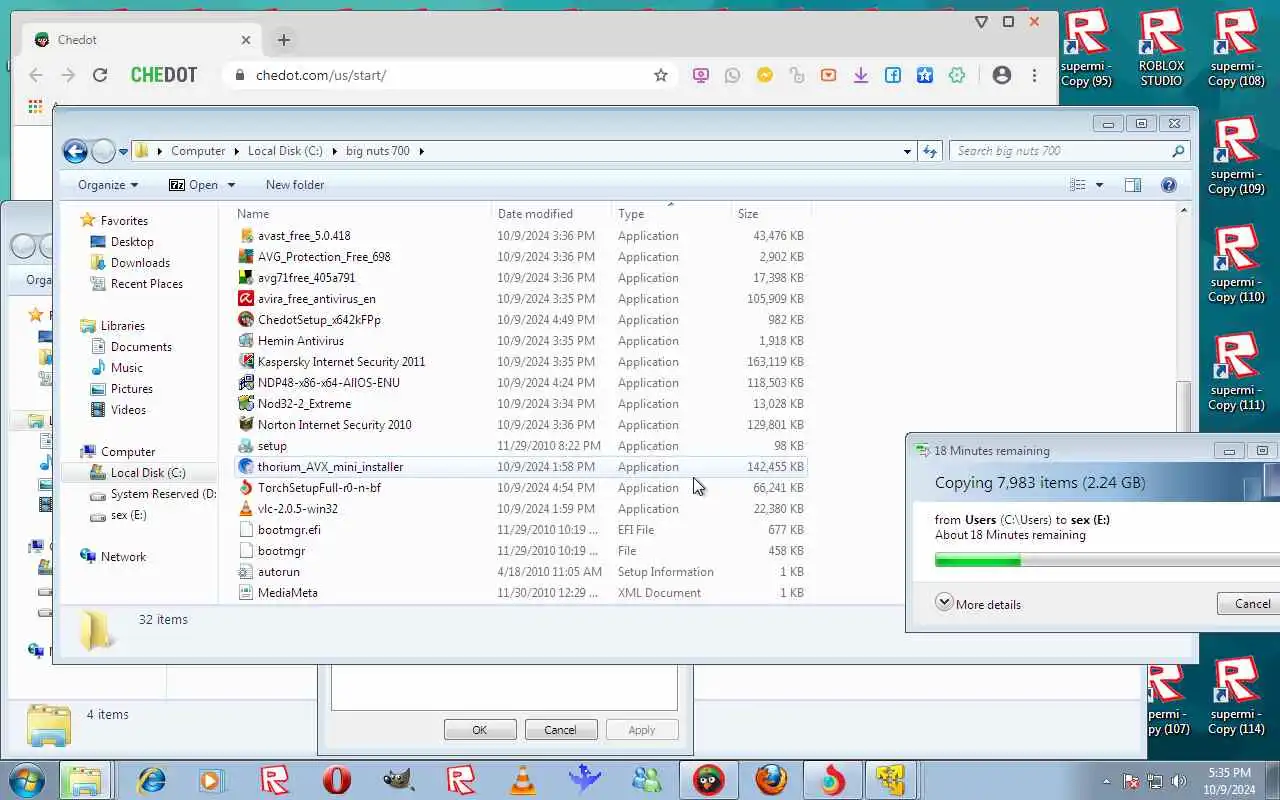The width and height of the screenshot is (1280, 800).
Task: Select the TorchSetupFull-r0-n-bf file icon
Action: click(247, 488)
